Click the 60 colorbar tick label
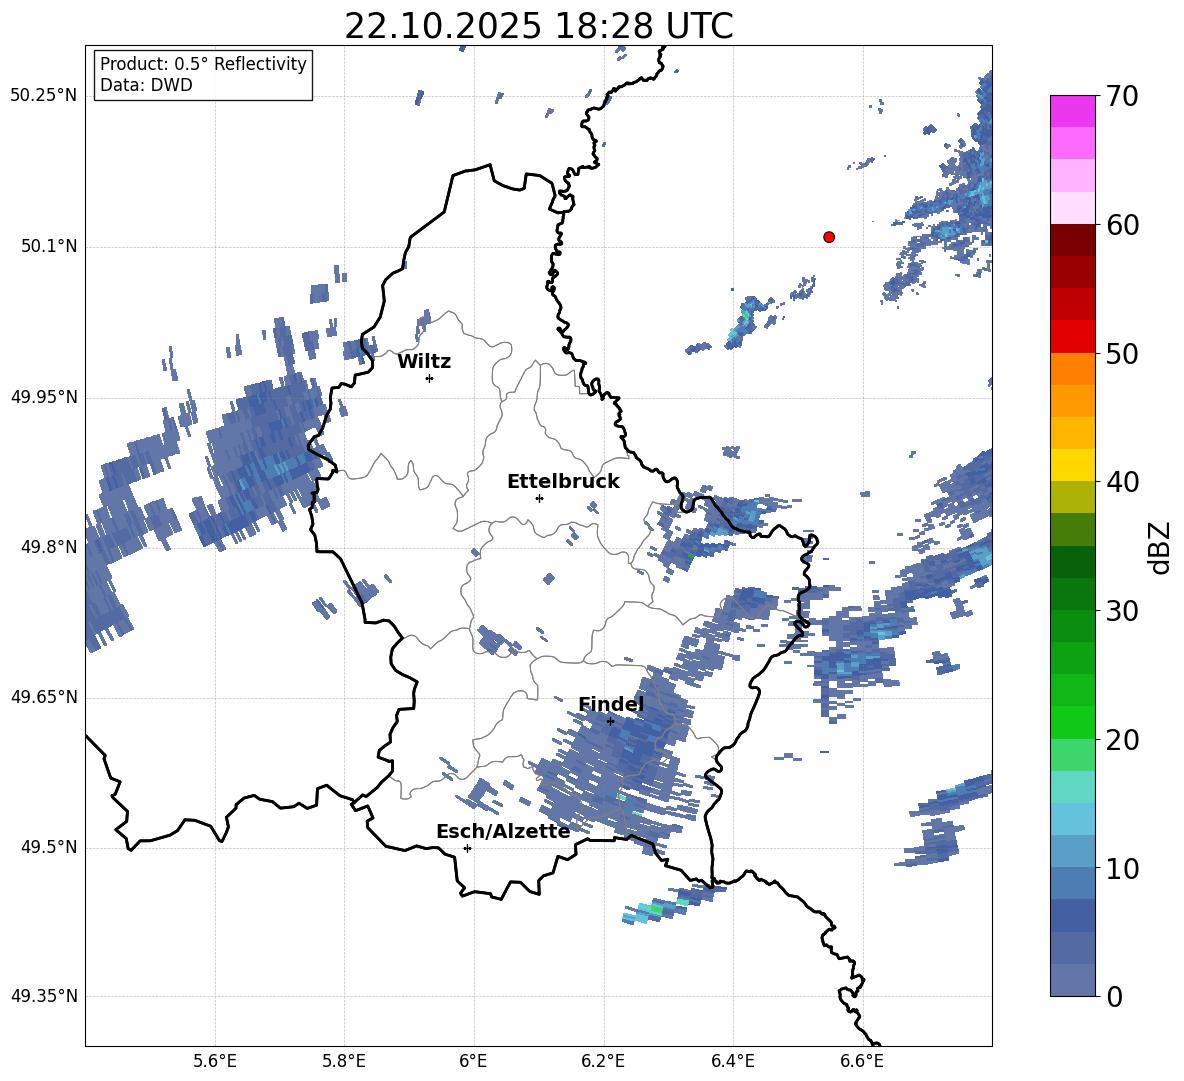Screen dimensions: 1184x1081 pos(1122,225)
